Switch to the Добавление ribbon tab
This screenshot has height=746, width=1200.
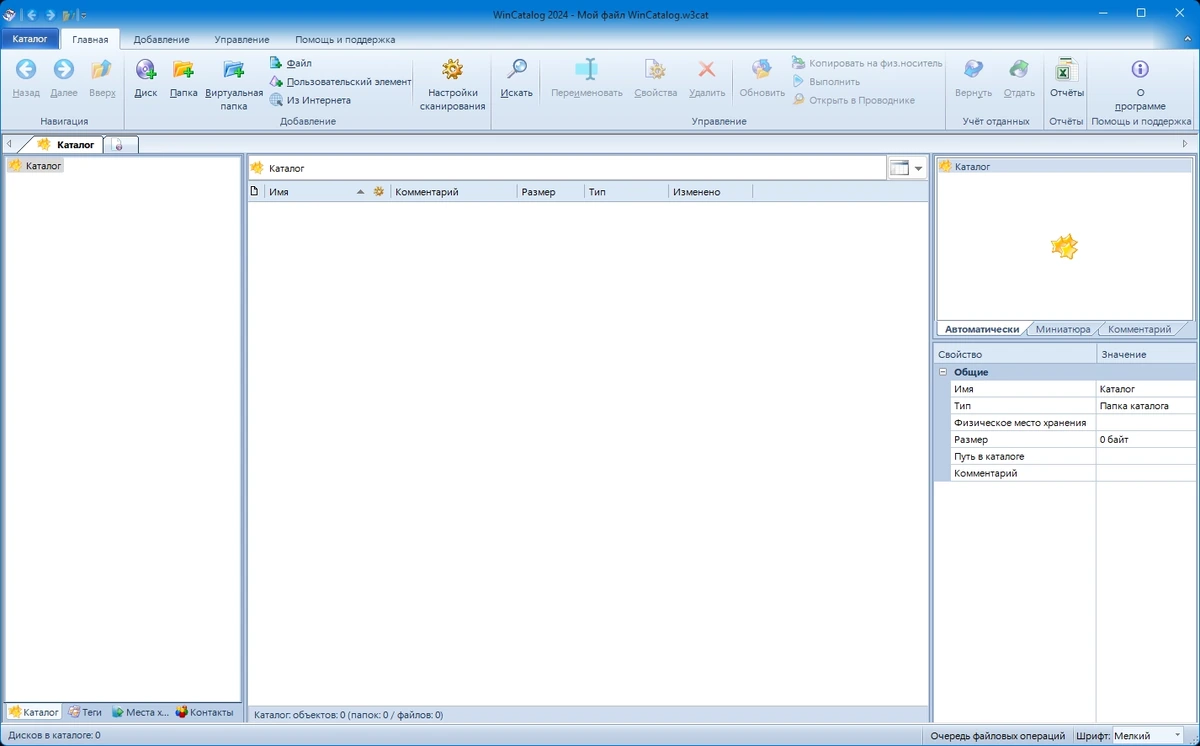[161, 40]
